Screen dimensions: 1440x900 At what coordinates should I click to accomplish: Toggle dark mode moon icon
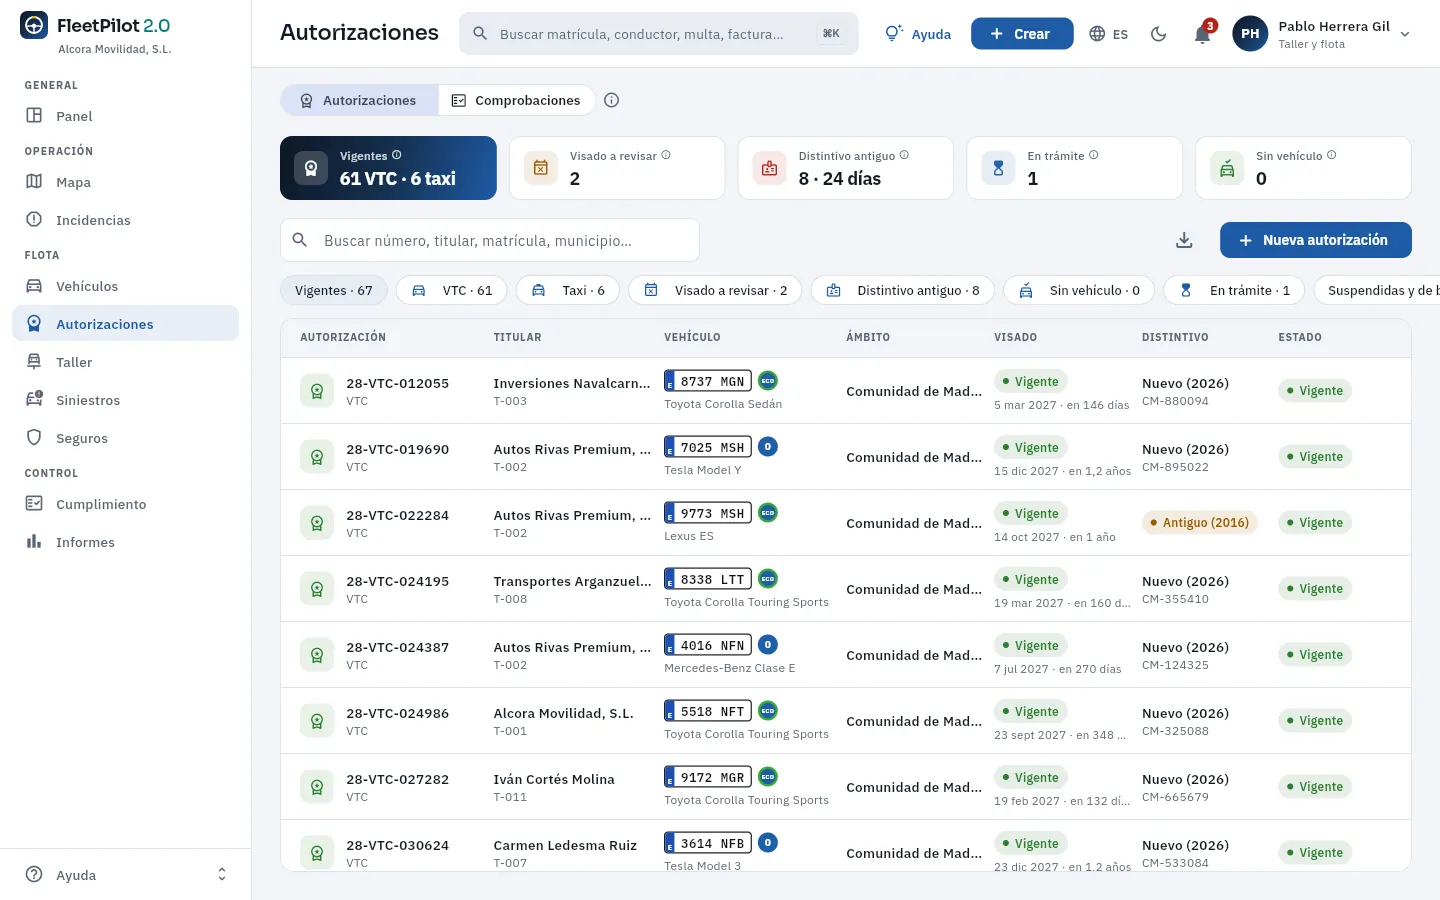tap(1159, 34)
